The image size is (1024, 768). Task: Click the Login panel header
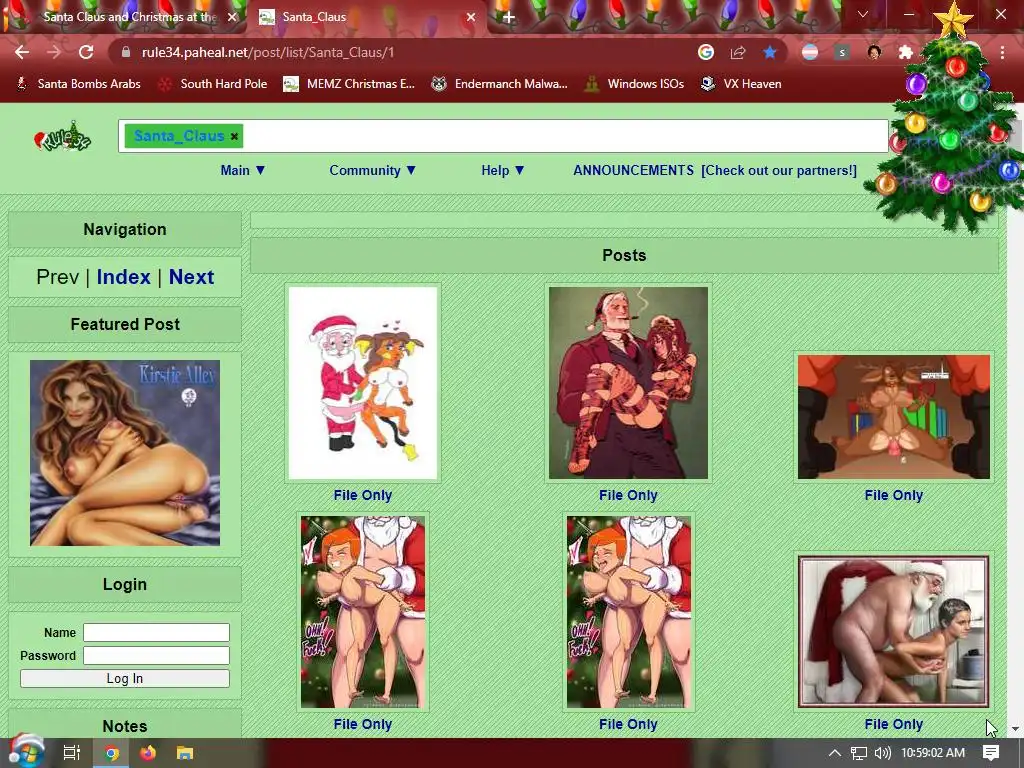pyautogui.click(x=125, y=584)
